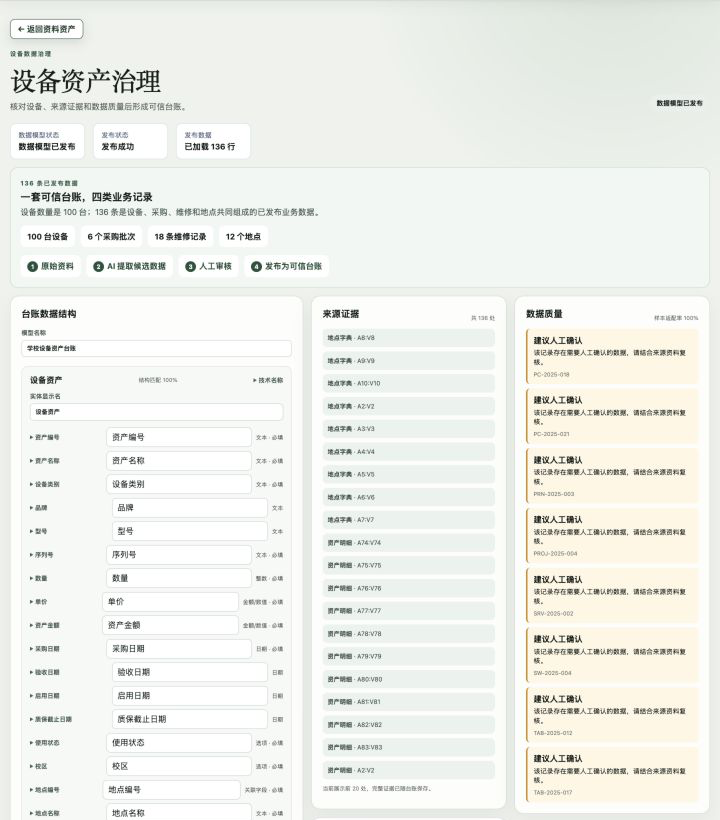
Task: Open the quality card for PC-2025-018
Action: coord(612,357)
